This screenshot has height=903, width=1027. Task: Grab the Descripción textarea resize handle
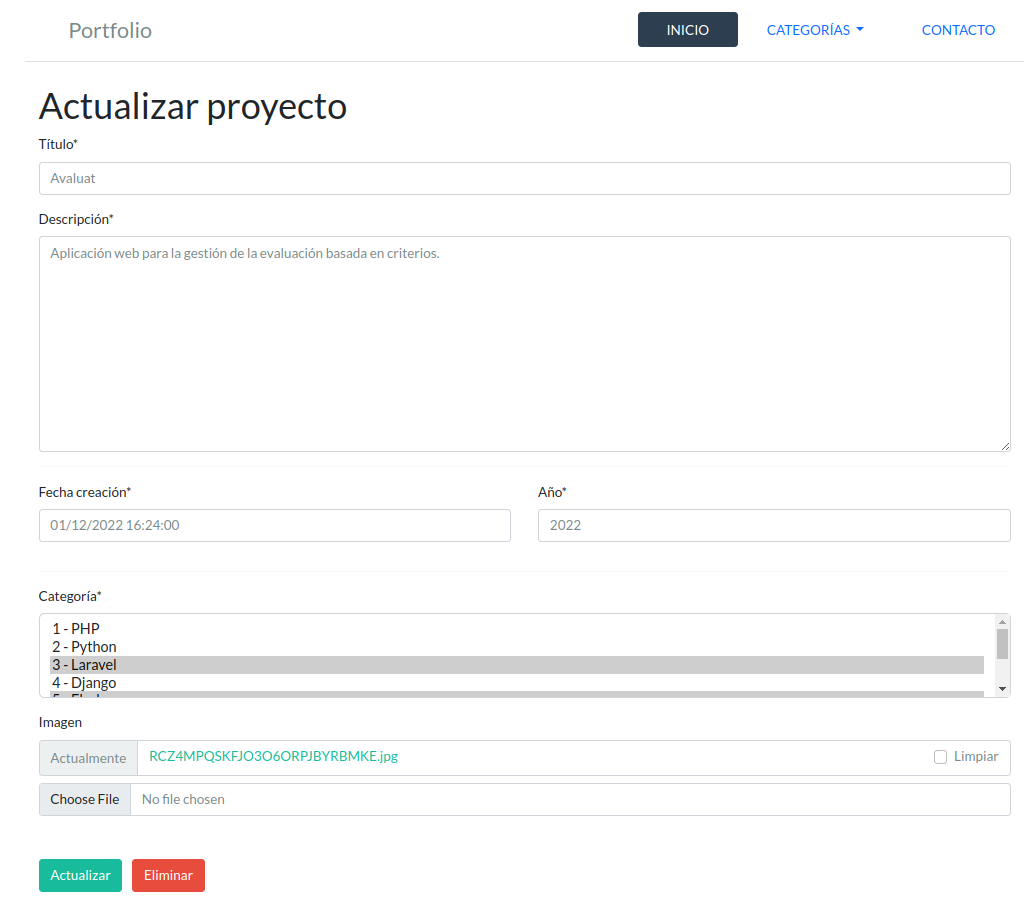tap(1004, 445)
